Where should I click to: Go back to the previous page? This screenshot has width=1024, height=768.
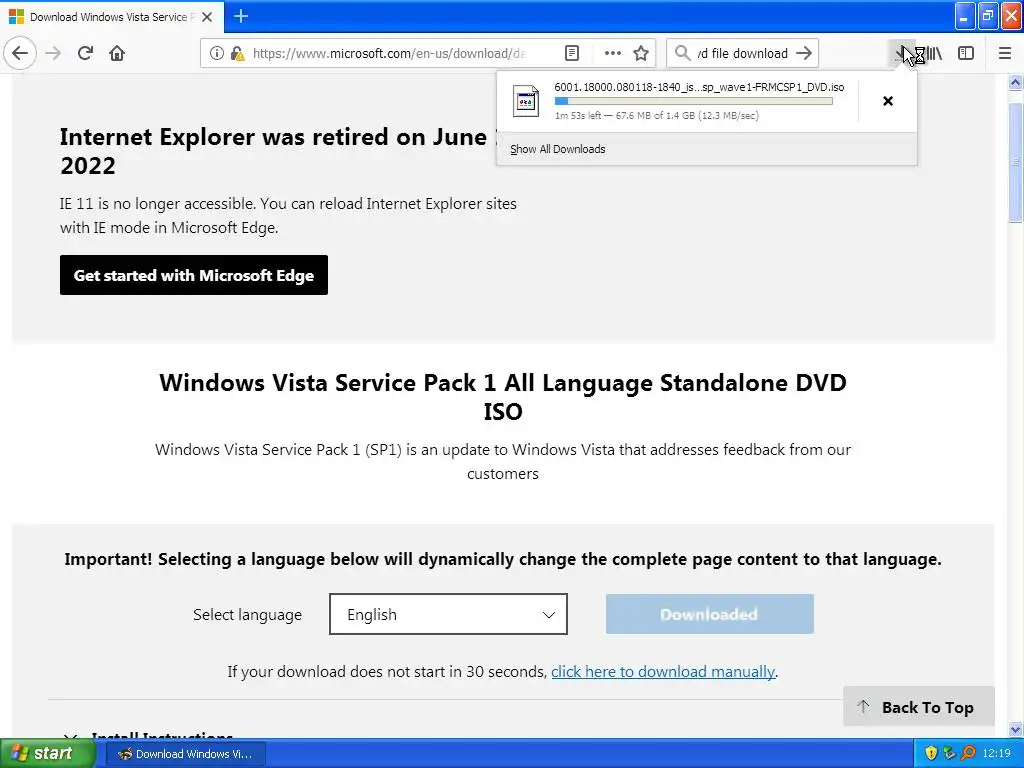point(20,53)
